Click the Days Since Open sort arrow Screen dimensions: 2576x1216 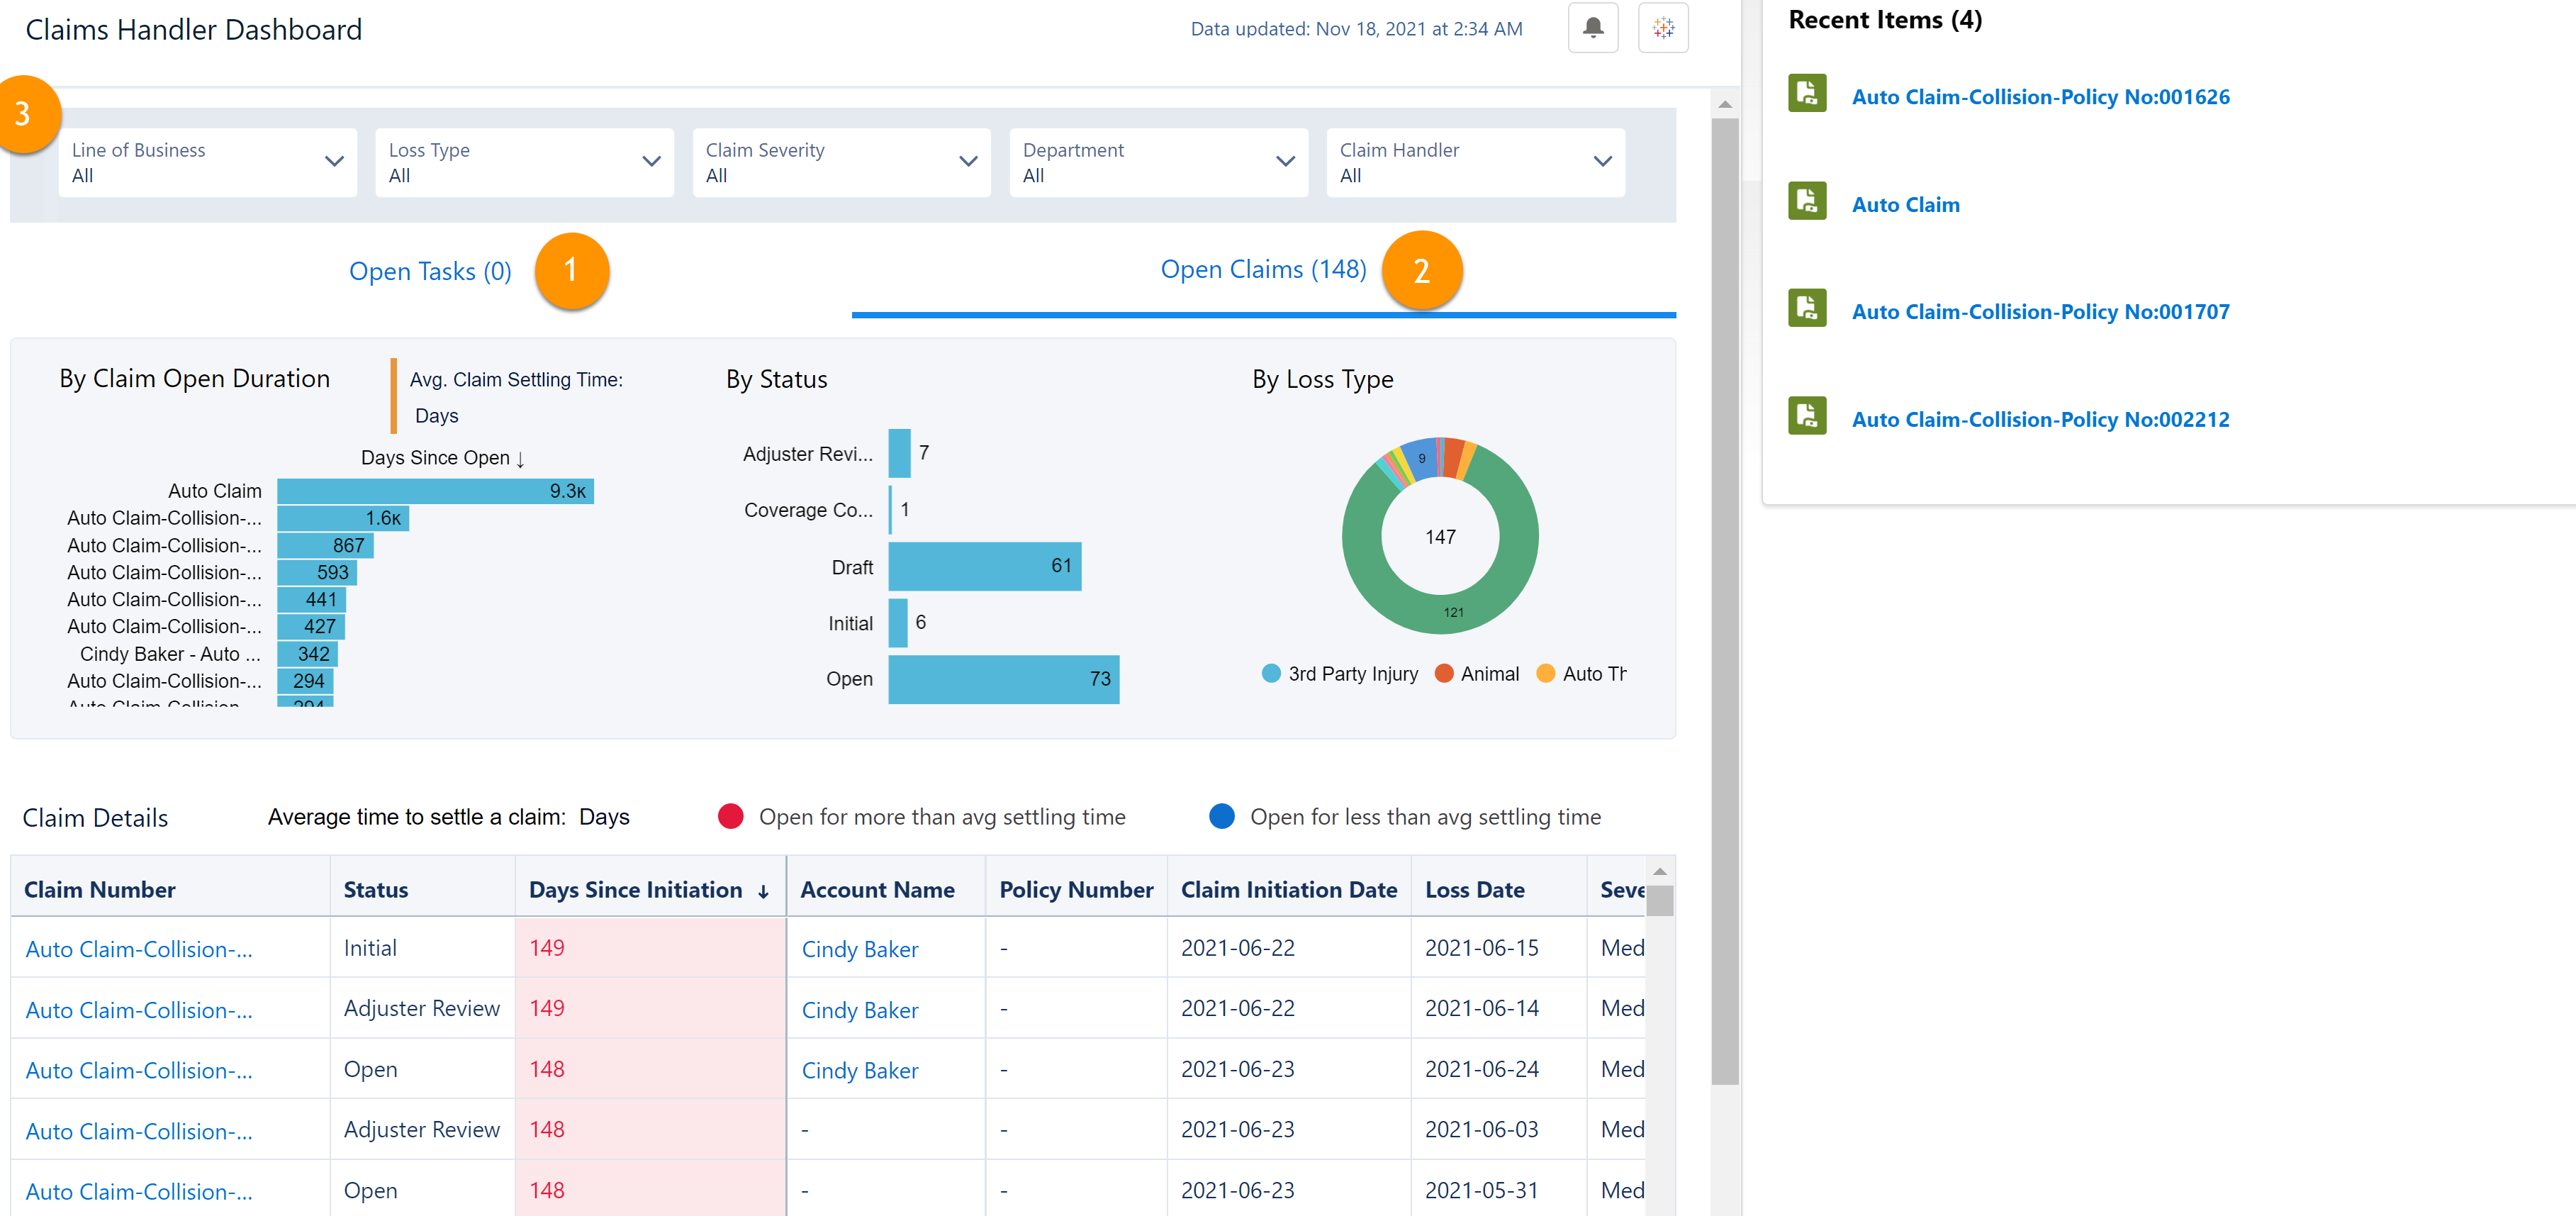pos(520,459)
